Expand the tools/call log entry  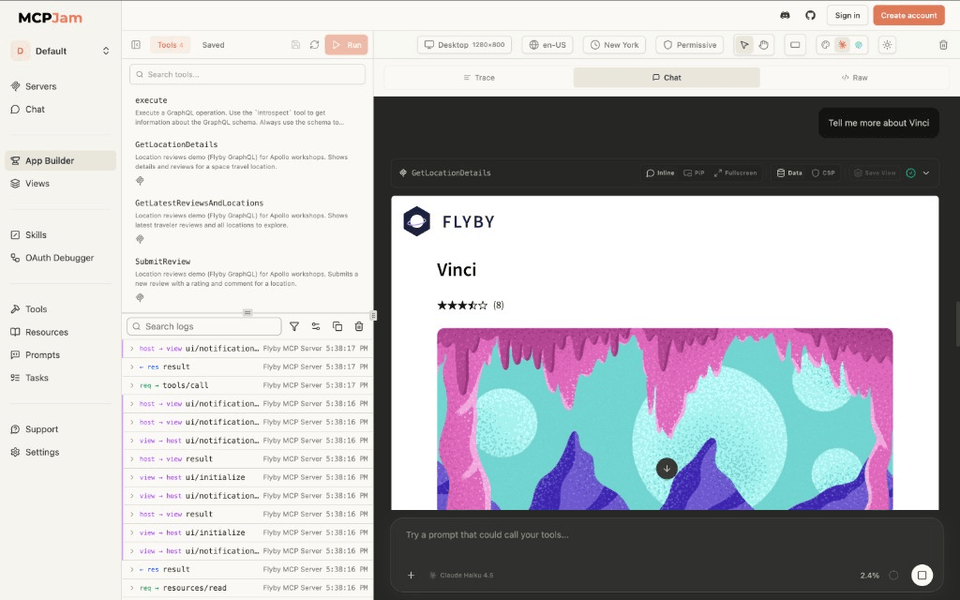point(132,386)
